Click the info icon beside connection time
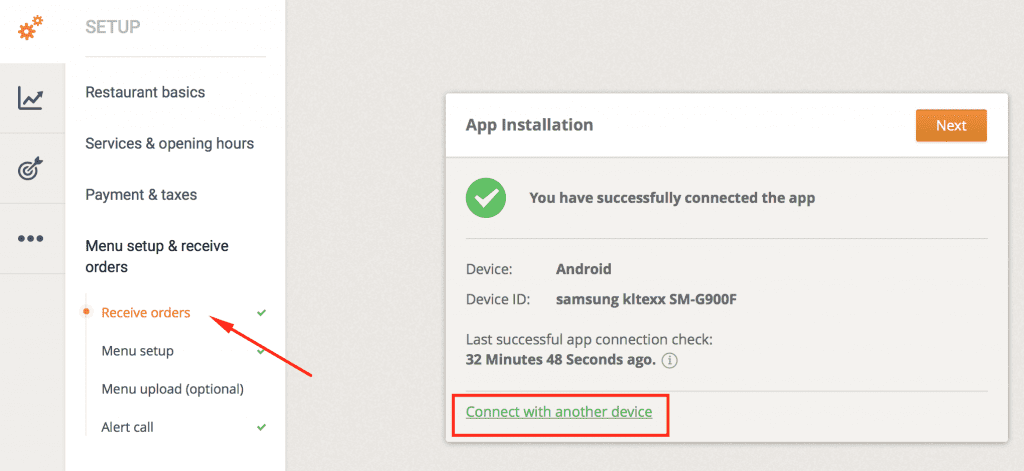The width and height of the screenshot is (1024, 471). [x=670, y=359]
